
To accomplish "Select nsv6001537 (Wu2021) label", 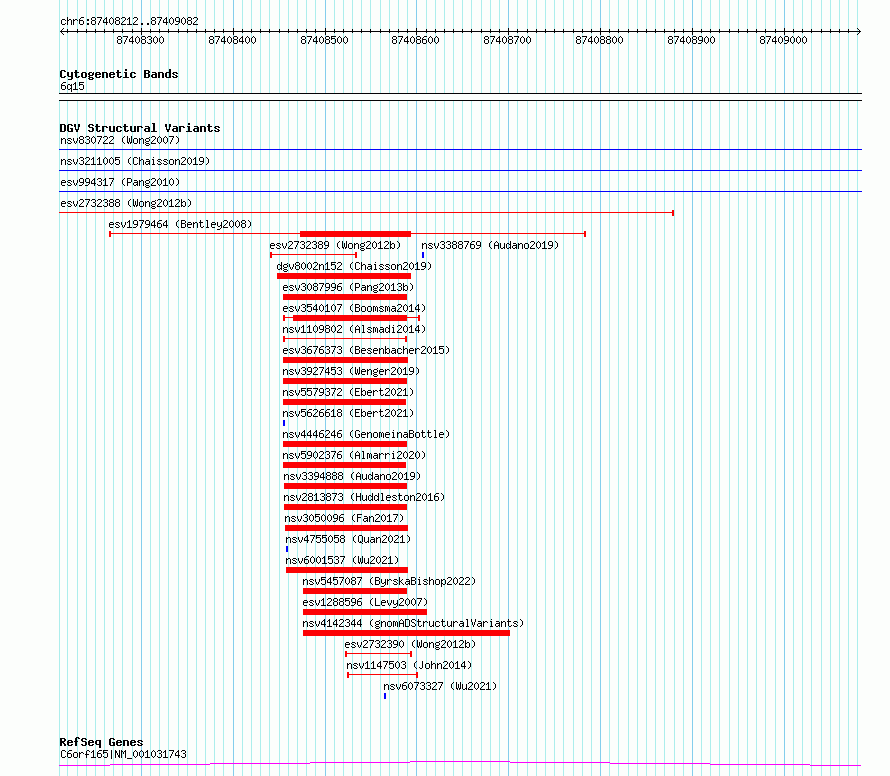I will pyautogui.click(x=342, y=560).
